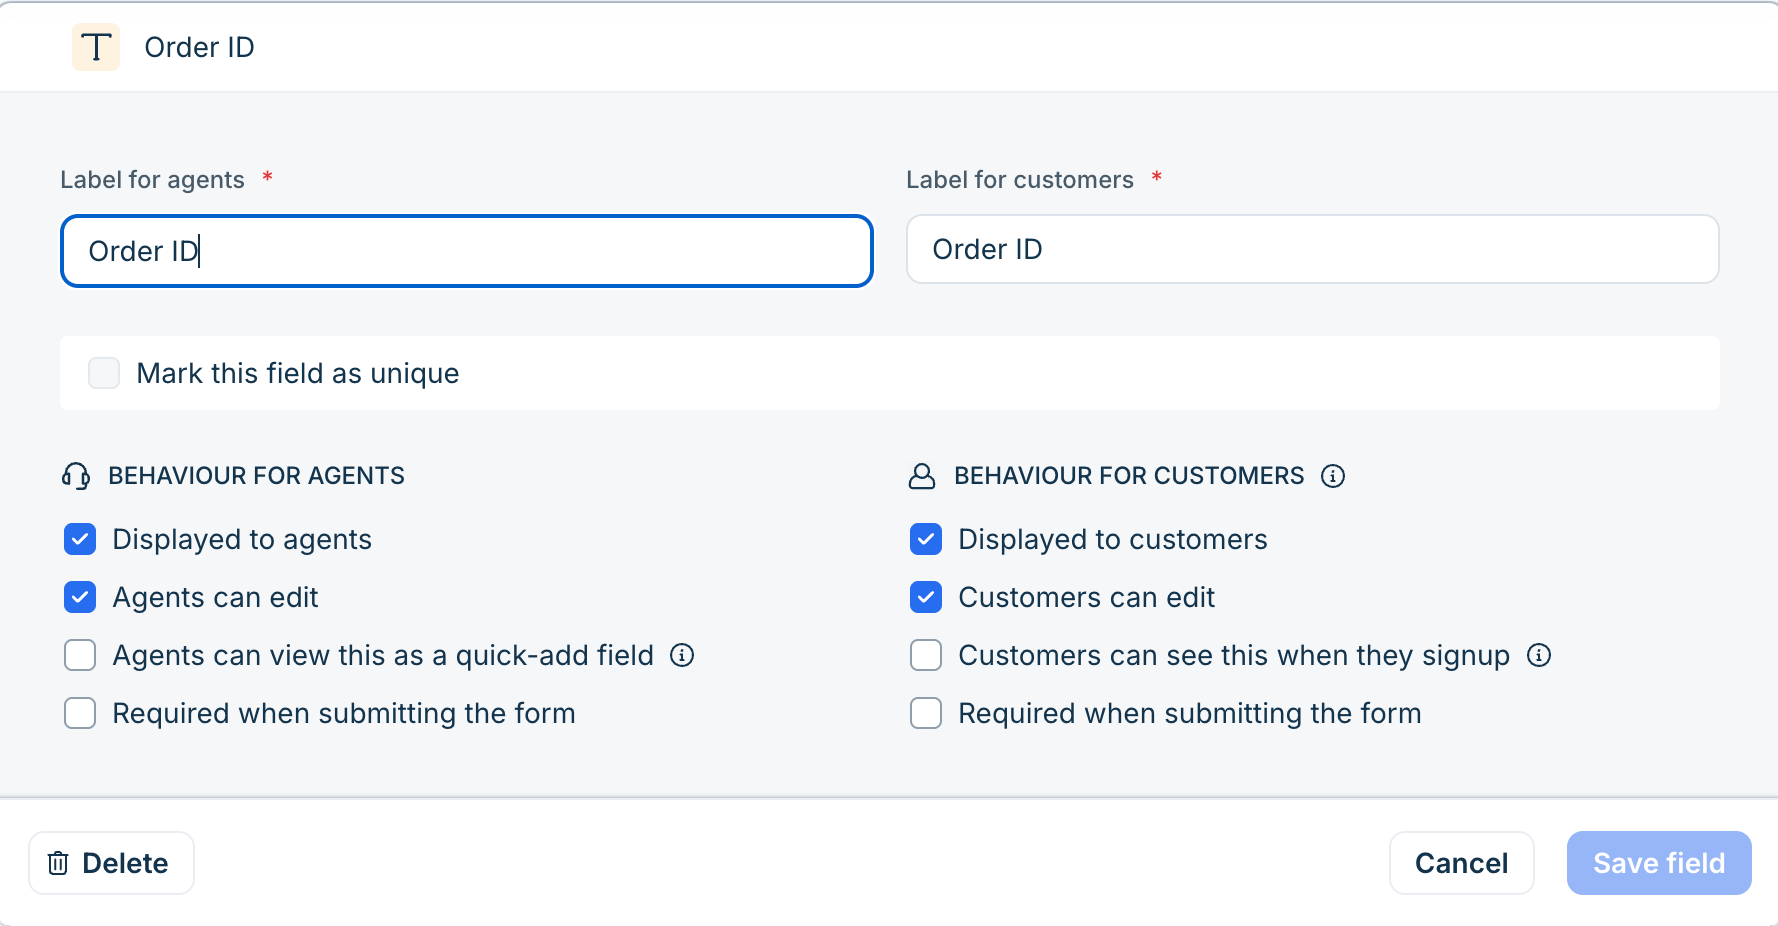
Task: Check agents' Required when submitting the form
Action: coord(80,713)
